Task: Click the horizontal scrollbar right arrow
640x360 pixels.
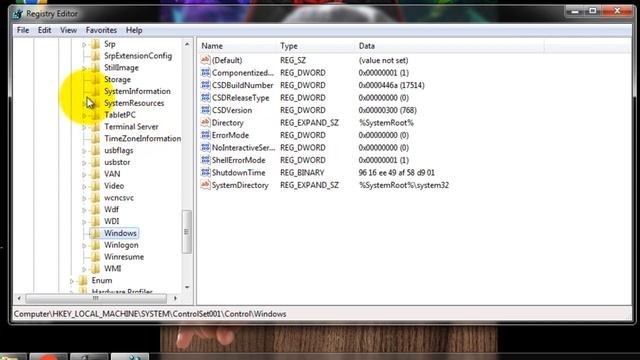Action: point(176,298)
